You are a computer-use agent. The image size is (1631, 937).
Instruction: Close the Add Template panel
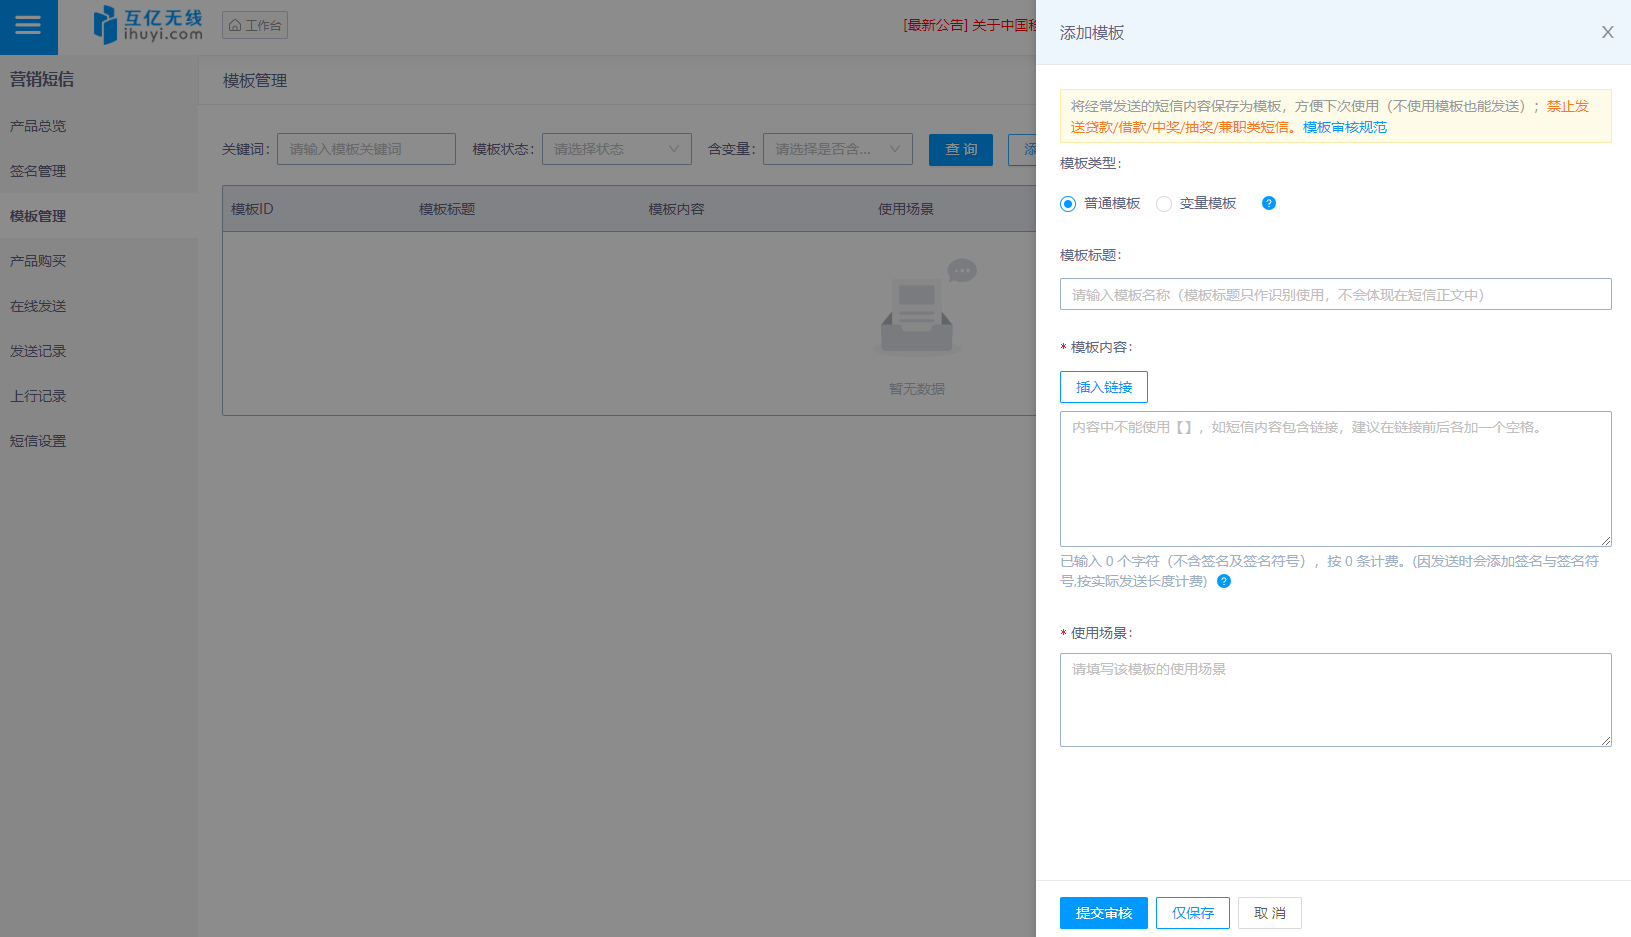pos(1607,32)
